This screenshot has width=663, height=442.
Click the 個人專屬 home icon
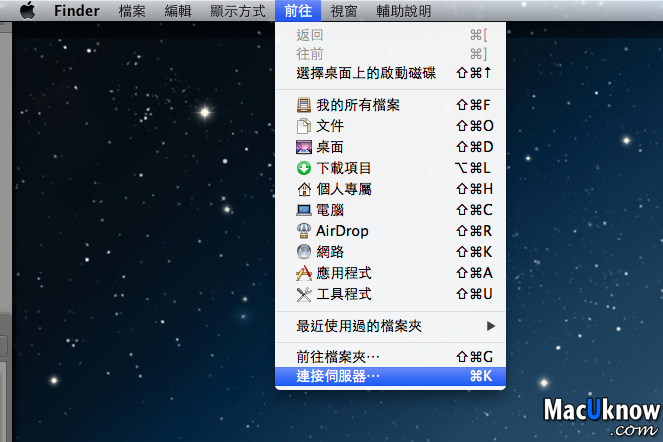pos(305,189)
